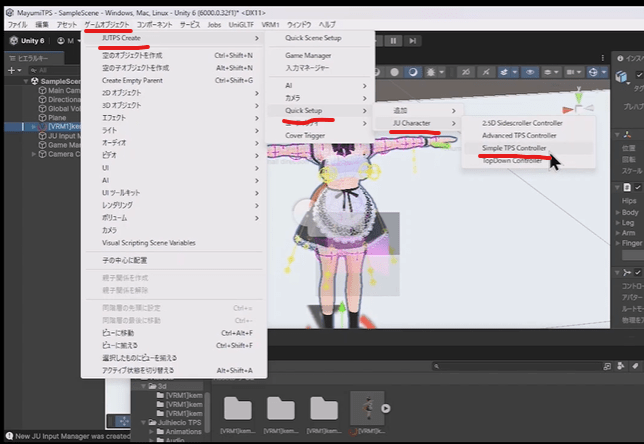Open the ウィンドウ menu
This screenshot has width=644, height=444.
click(x=299, y=25)
